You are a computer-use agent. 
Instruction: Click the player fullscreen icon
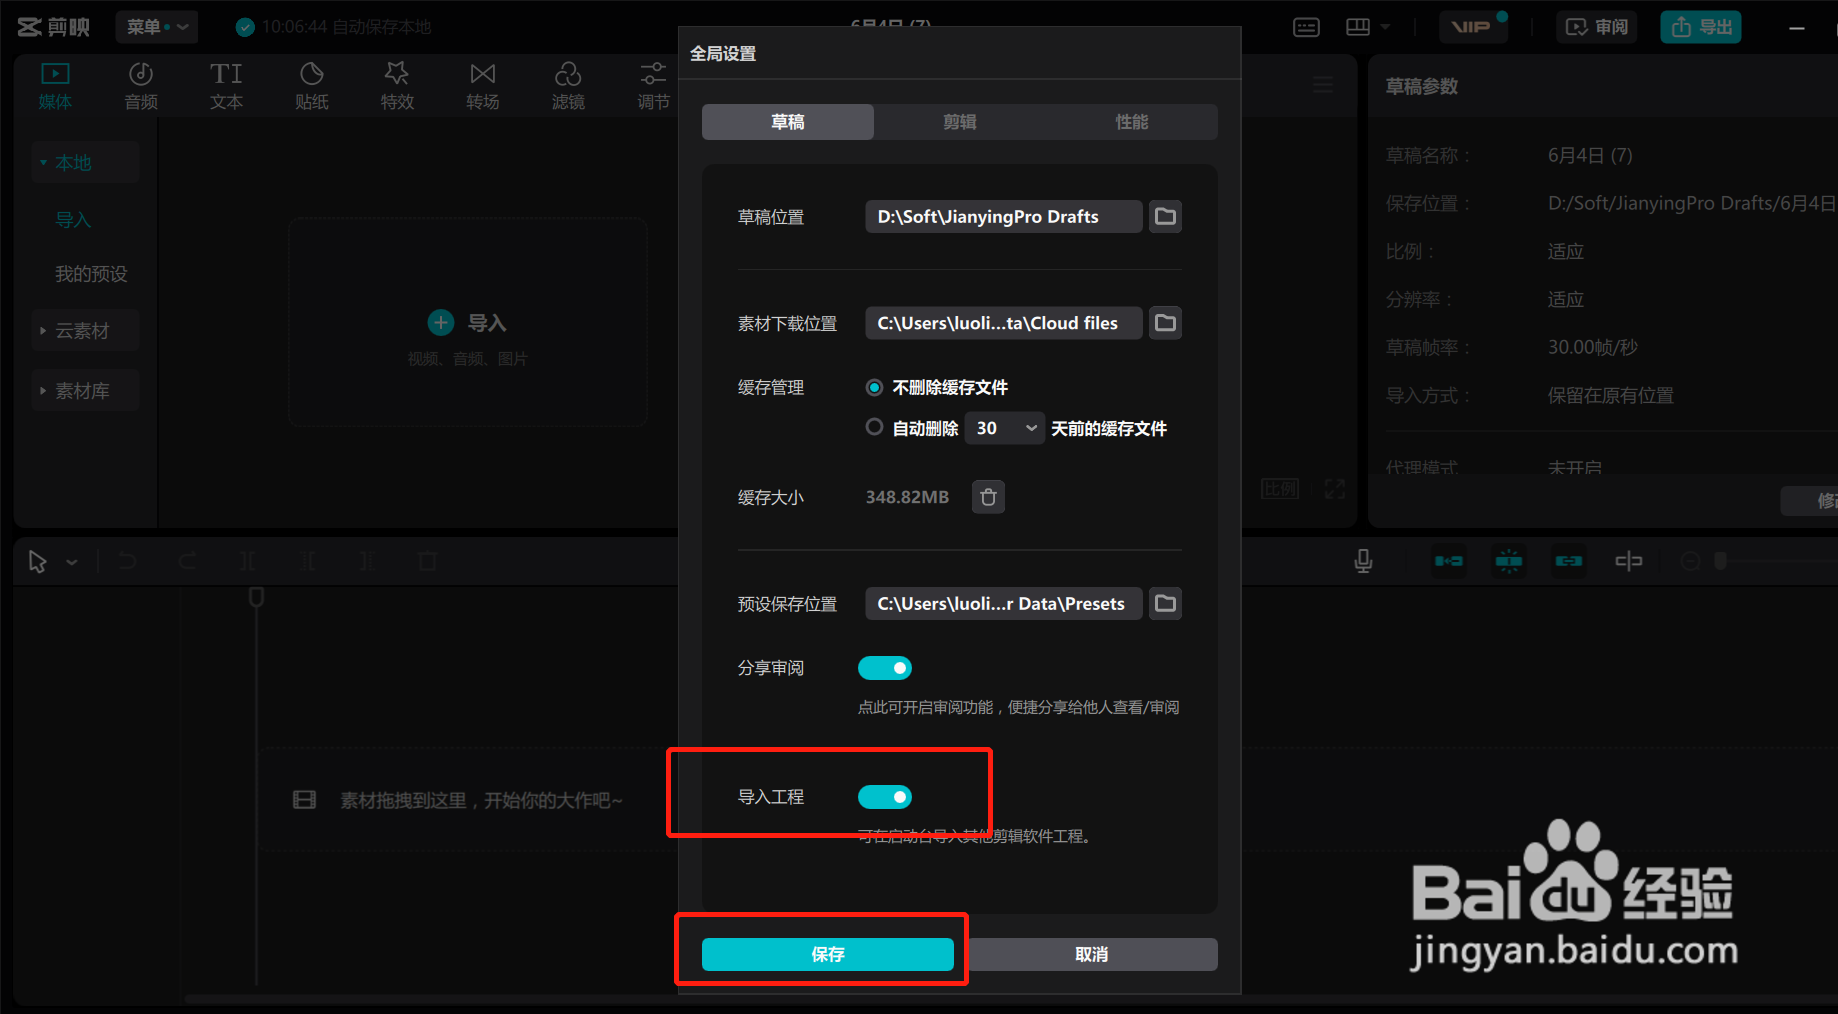pyautogui.click(x=1335, y=489)
